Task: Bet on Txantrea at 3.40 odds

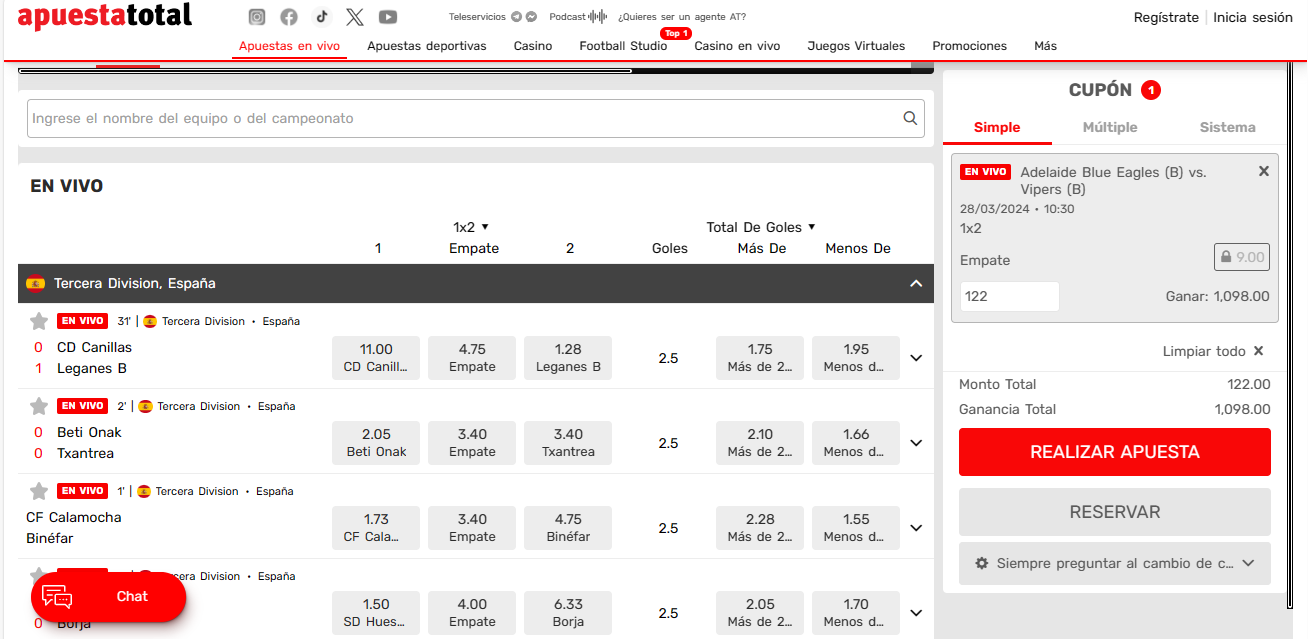Action: (x=568, y=443)
